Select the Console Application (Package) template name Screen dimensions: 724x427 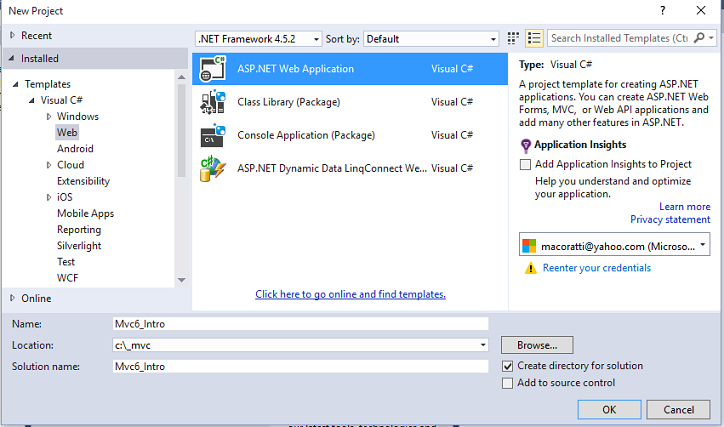tap(306, 135)
